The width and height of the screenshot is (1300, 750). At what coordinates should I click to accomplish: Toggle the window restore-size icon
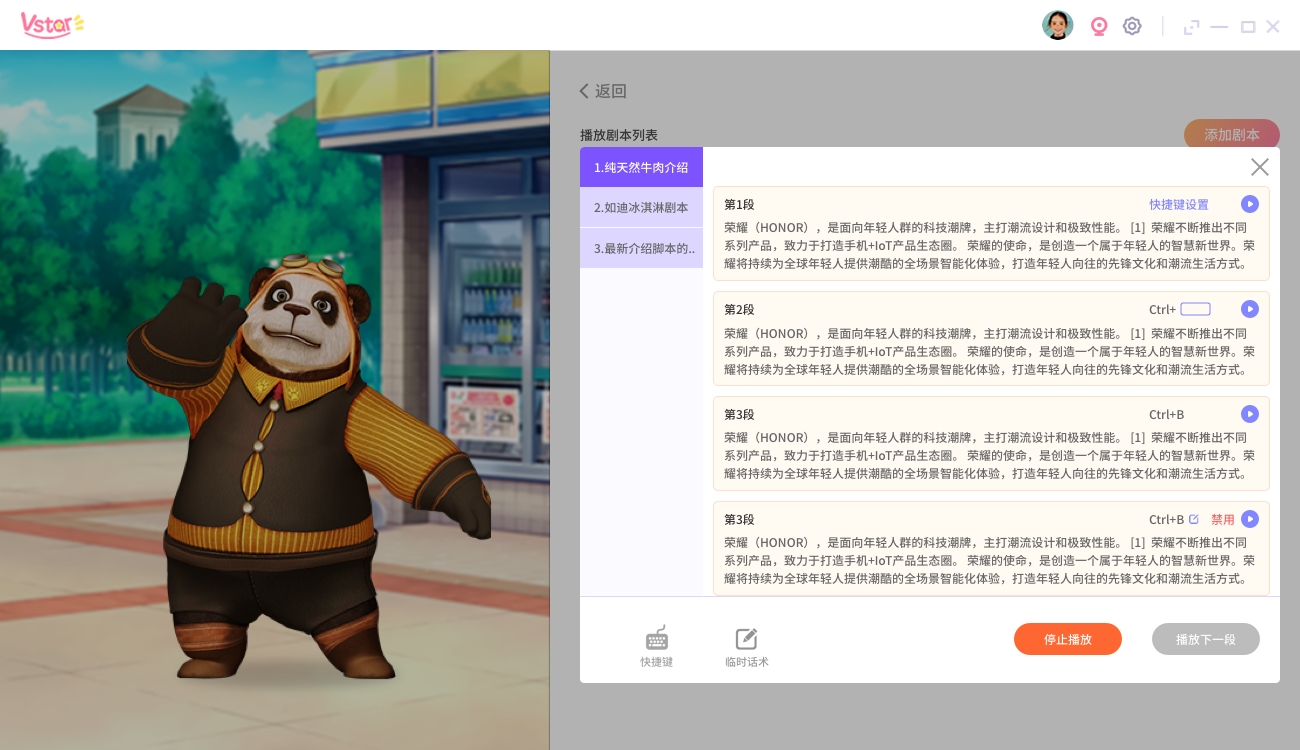pos(1191,27)
